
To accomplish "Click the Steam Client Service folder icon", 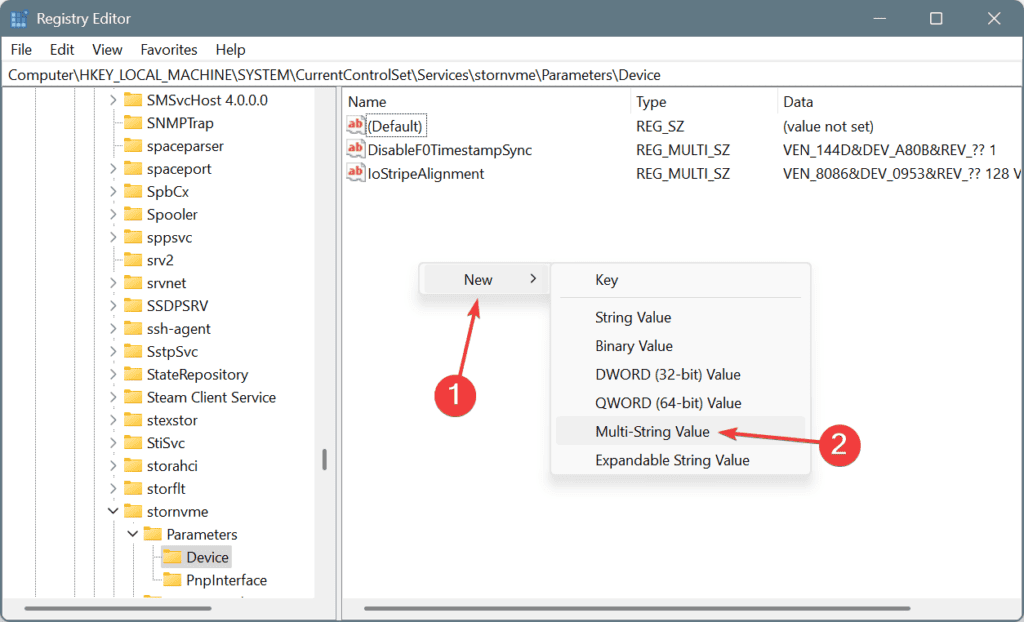I will (133, 397).
